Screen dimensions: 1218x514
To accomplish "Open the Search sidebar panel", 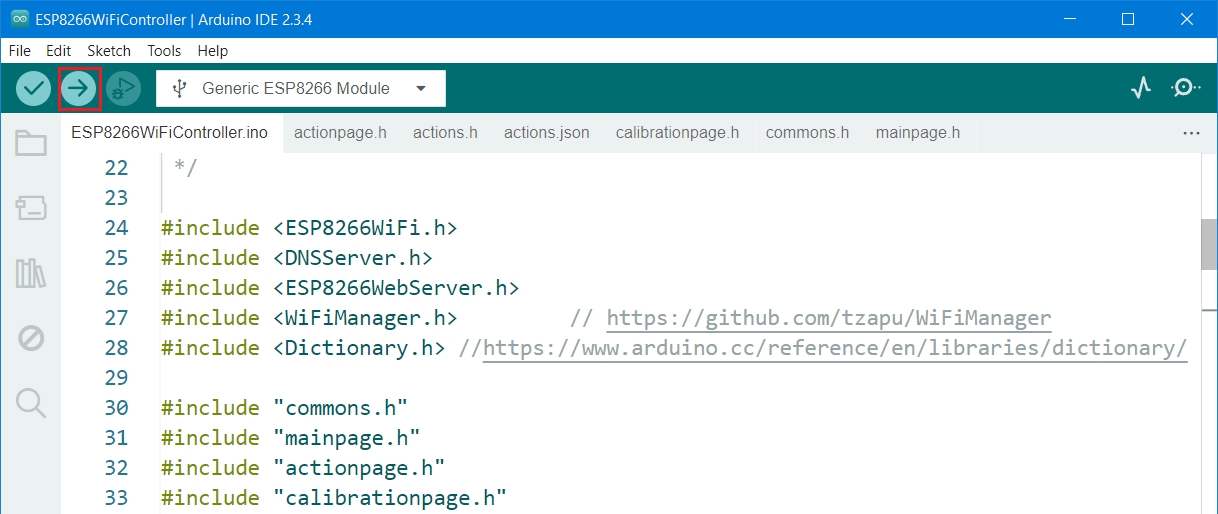I will 31,402.
